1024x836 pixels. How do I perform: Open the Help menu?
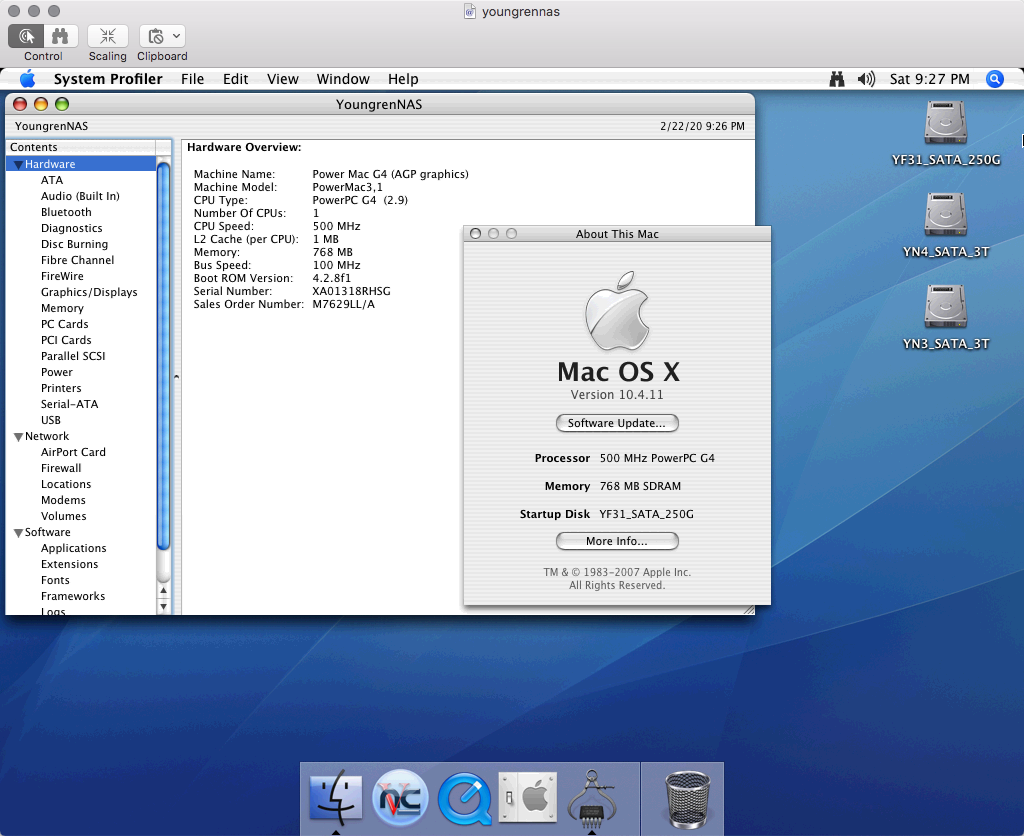pyautogui.click(x=403, y=79)
